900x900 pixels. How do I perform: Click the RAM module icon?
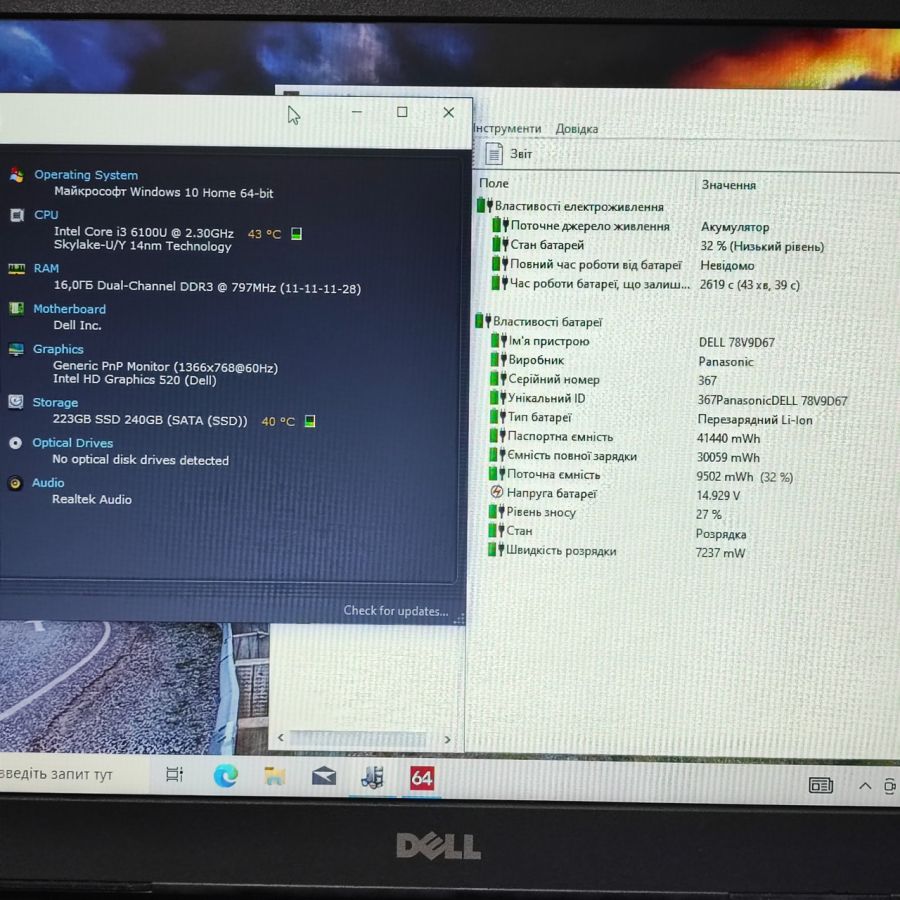tap(16, 269)
